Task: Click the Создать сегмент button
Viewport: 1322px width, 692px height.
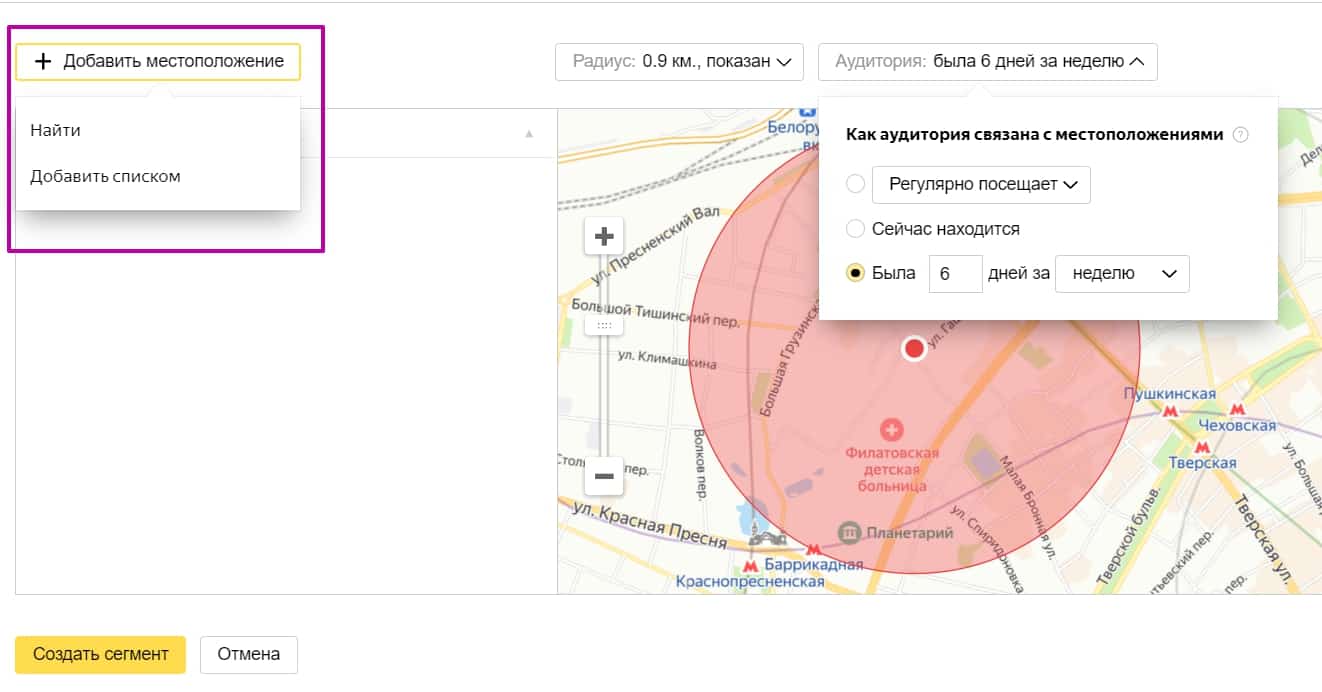Action: (99, 654)
